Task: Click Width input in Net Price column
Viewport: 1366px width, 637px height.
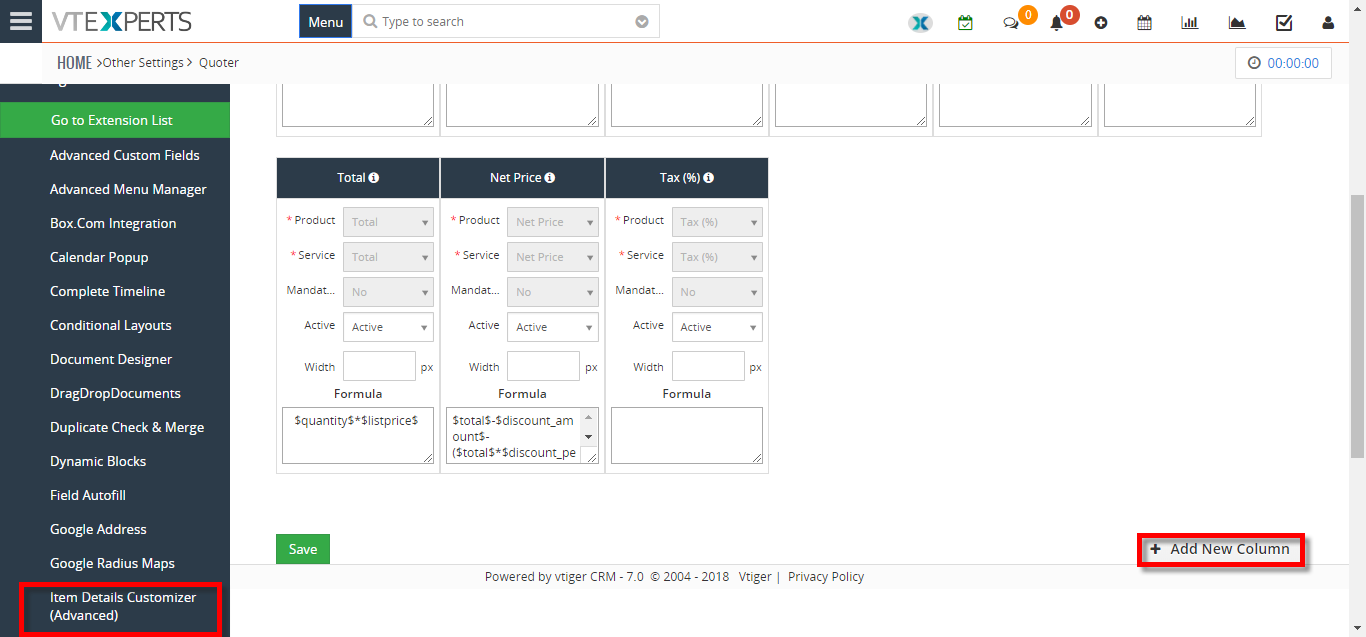Action: click(543, 366)
